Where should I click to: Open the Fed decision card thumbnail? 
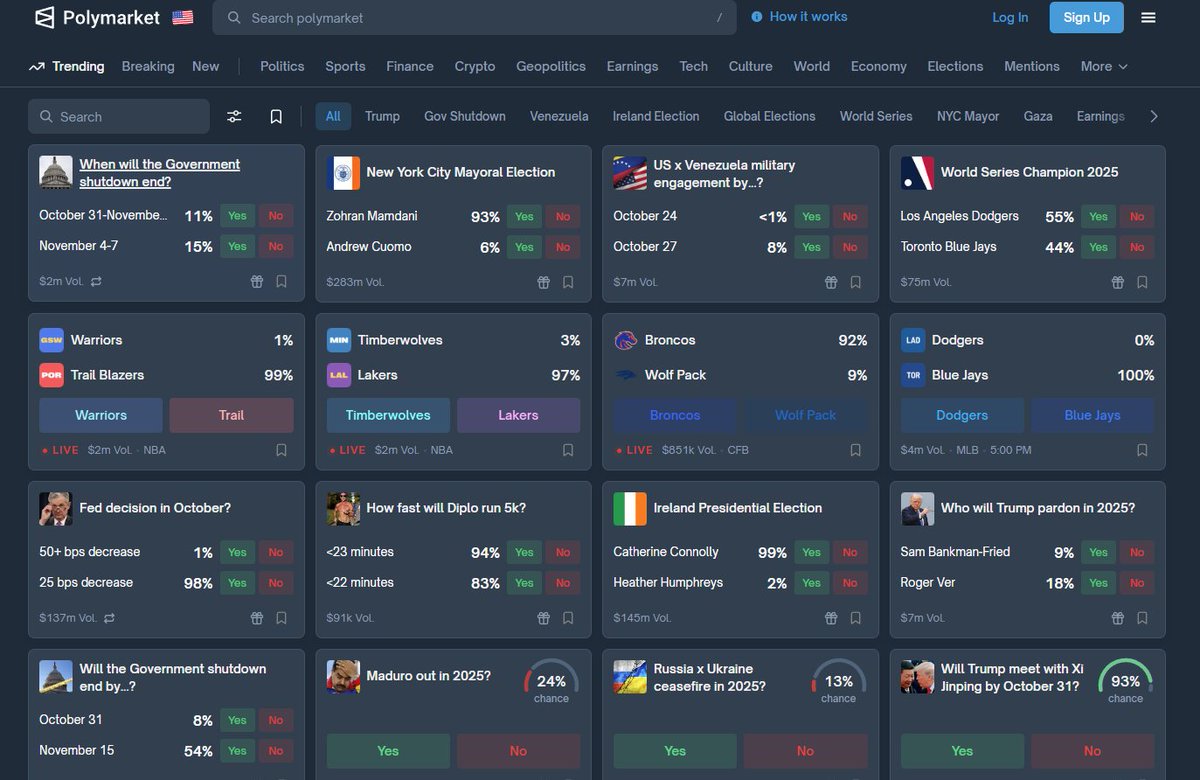56,509
